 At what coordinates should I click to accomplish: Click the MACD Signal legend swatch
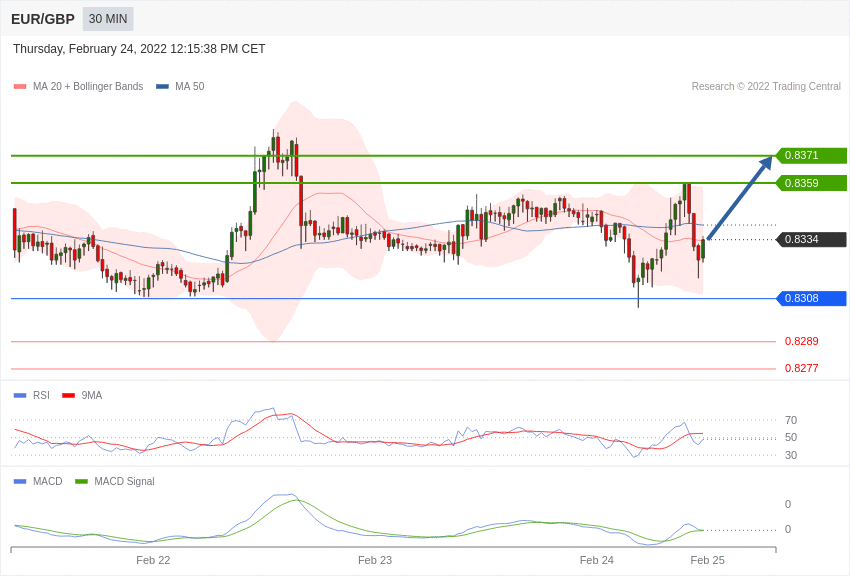pos(81,481)
